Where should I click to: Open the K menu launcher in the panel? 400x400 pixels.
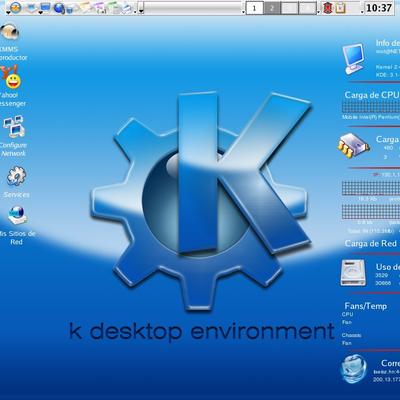(x=15, y=7)
